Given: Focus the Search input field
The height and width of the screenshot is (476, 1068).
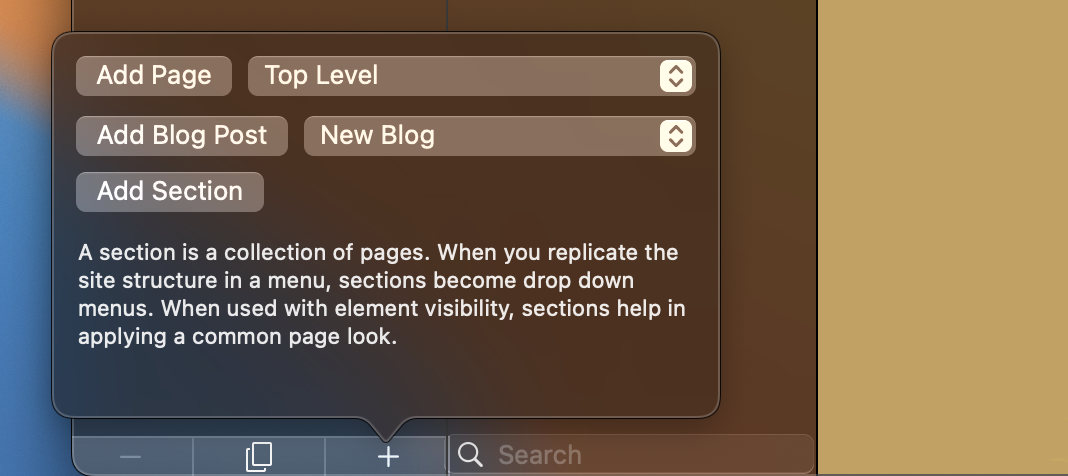Looking at the screenshot, I should click(631, 454).
